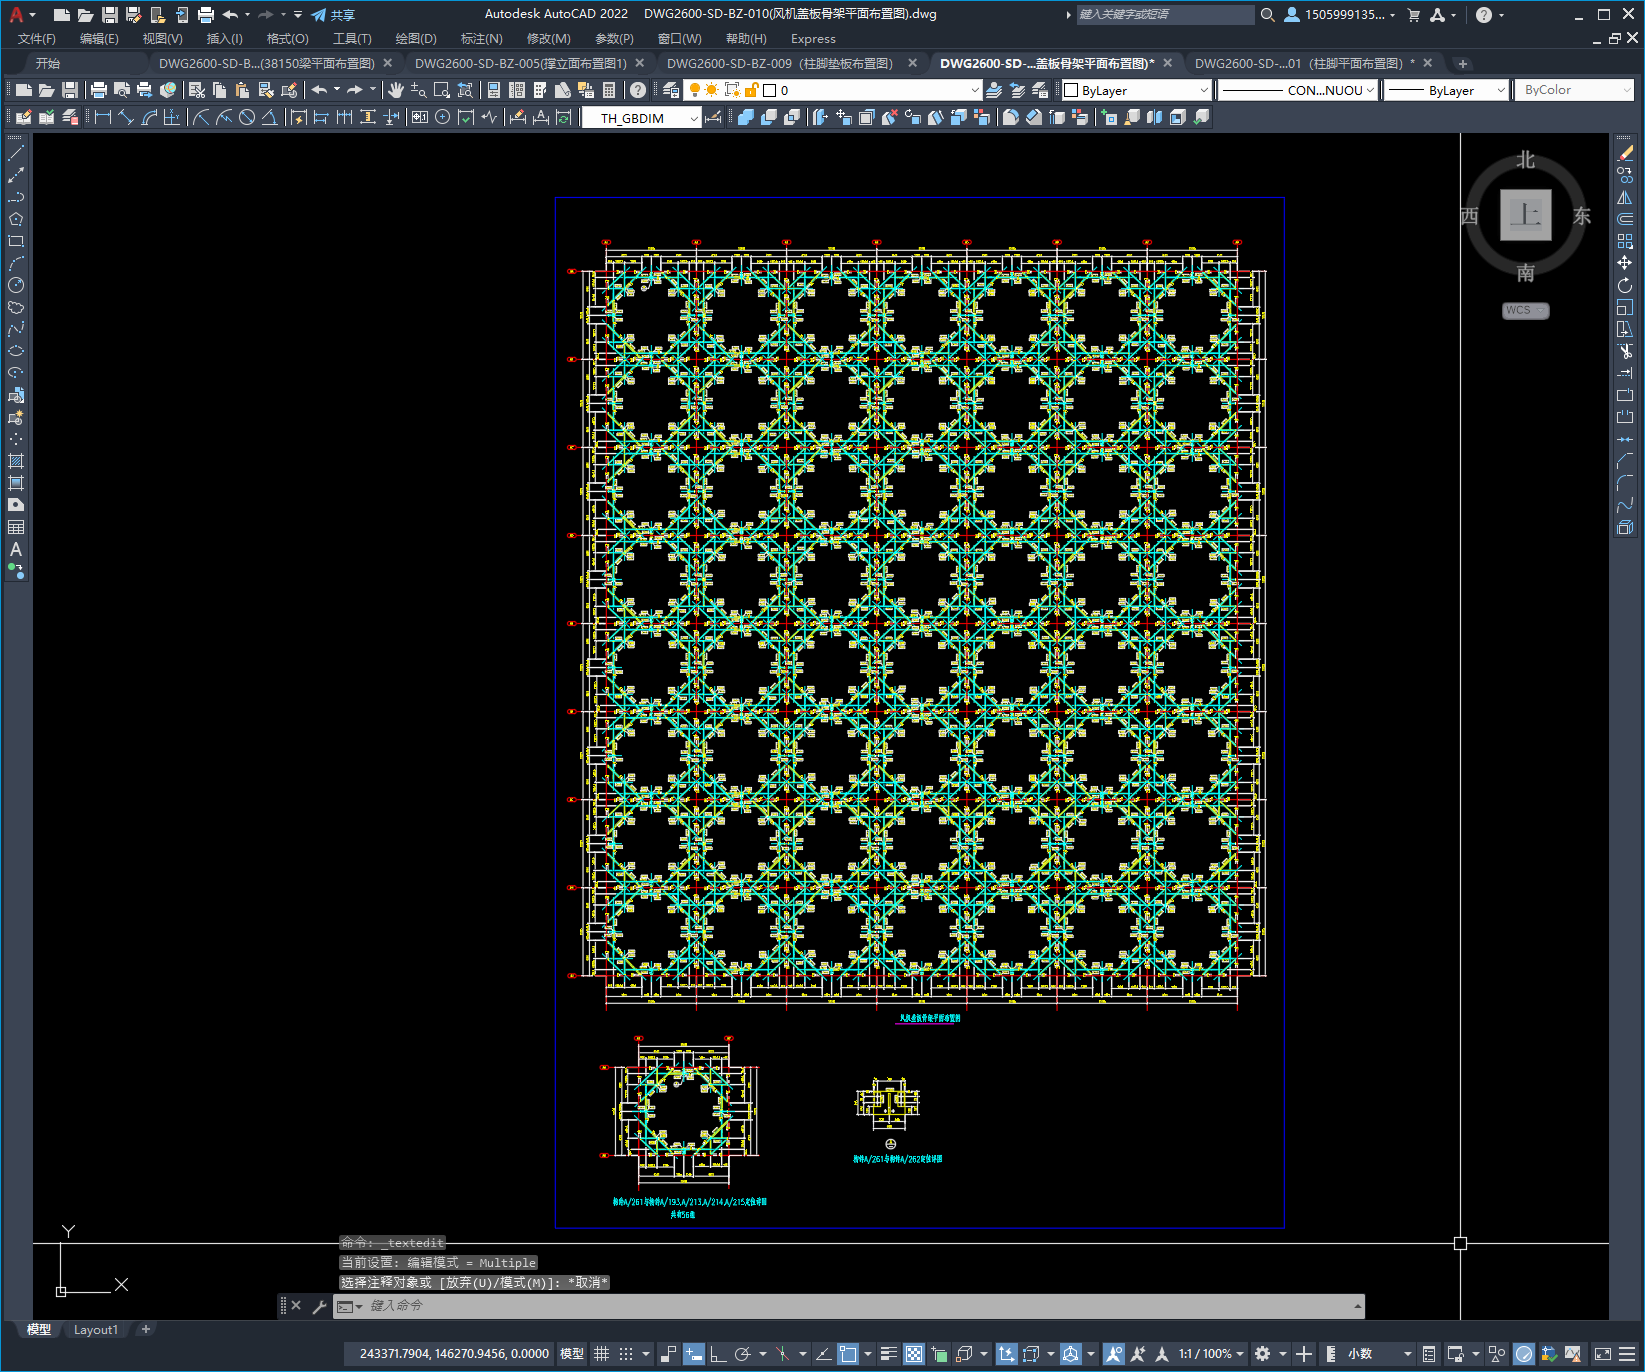
Task: Open the TH_GBDIM dimension style dropdown
Action: 641,118
